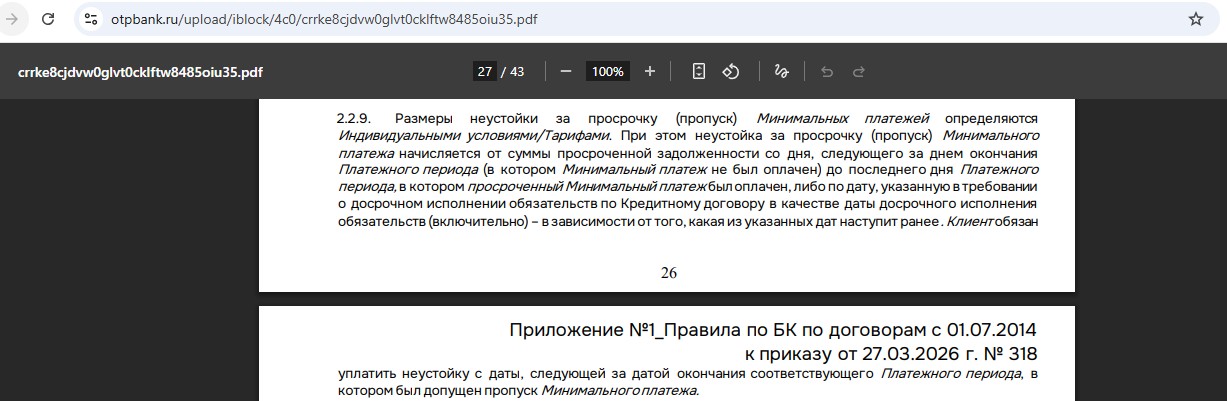Redo the annotation action
The image size is (1227, 401).
point(858,71)
